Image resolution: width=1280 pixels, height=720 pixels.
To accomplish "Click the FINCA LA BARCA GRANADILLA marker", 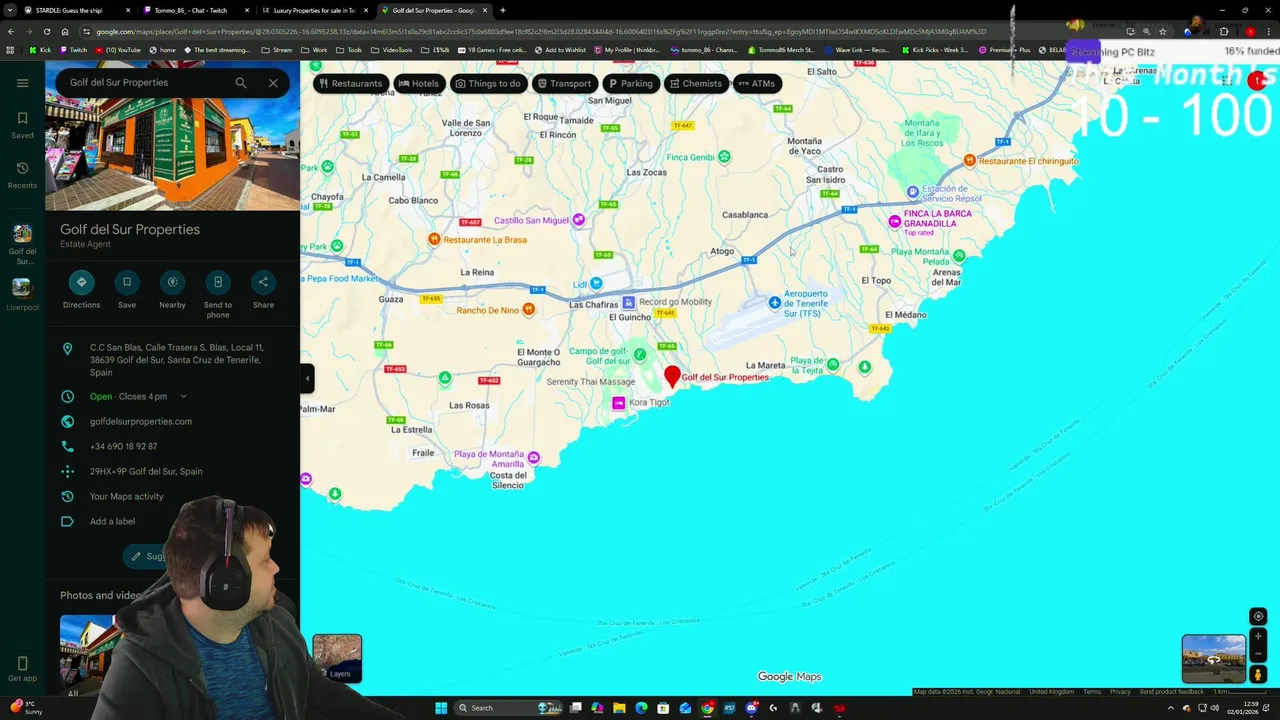I will (895, 220).
